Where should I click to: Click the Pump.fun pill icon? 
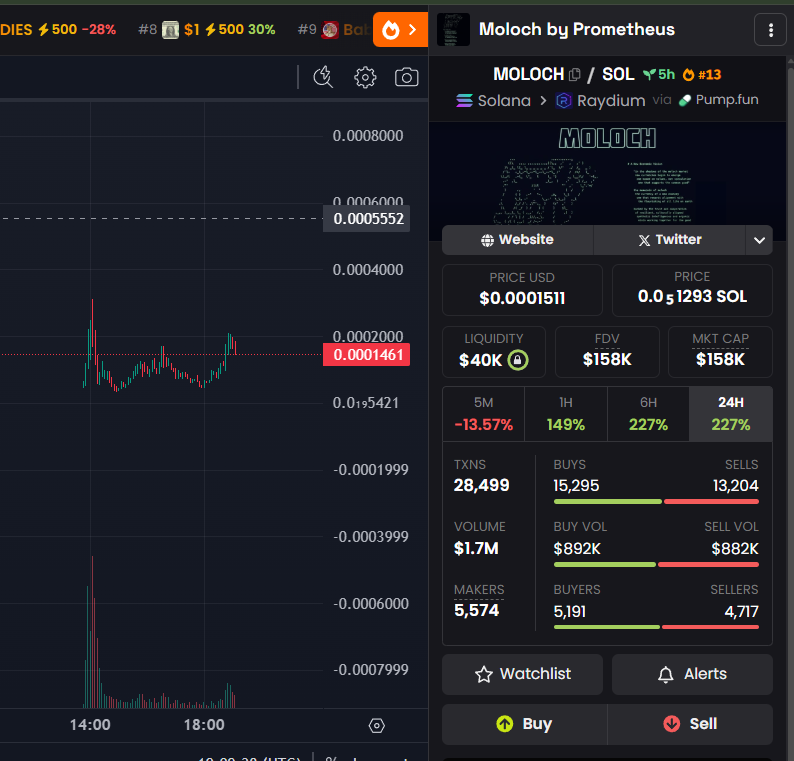coord(685,100)
